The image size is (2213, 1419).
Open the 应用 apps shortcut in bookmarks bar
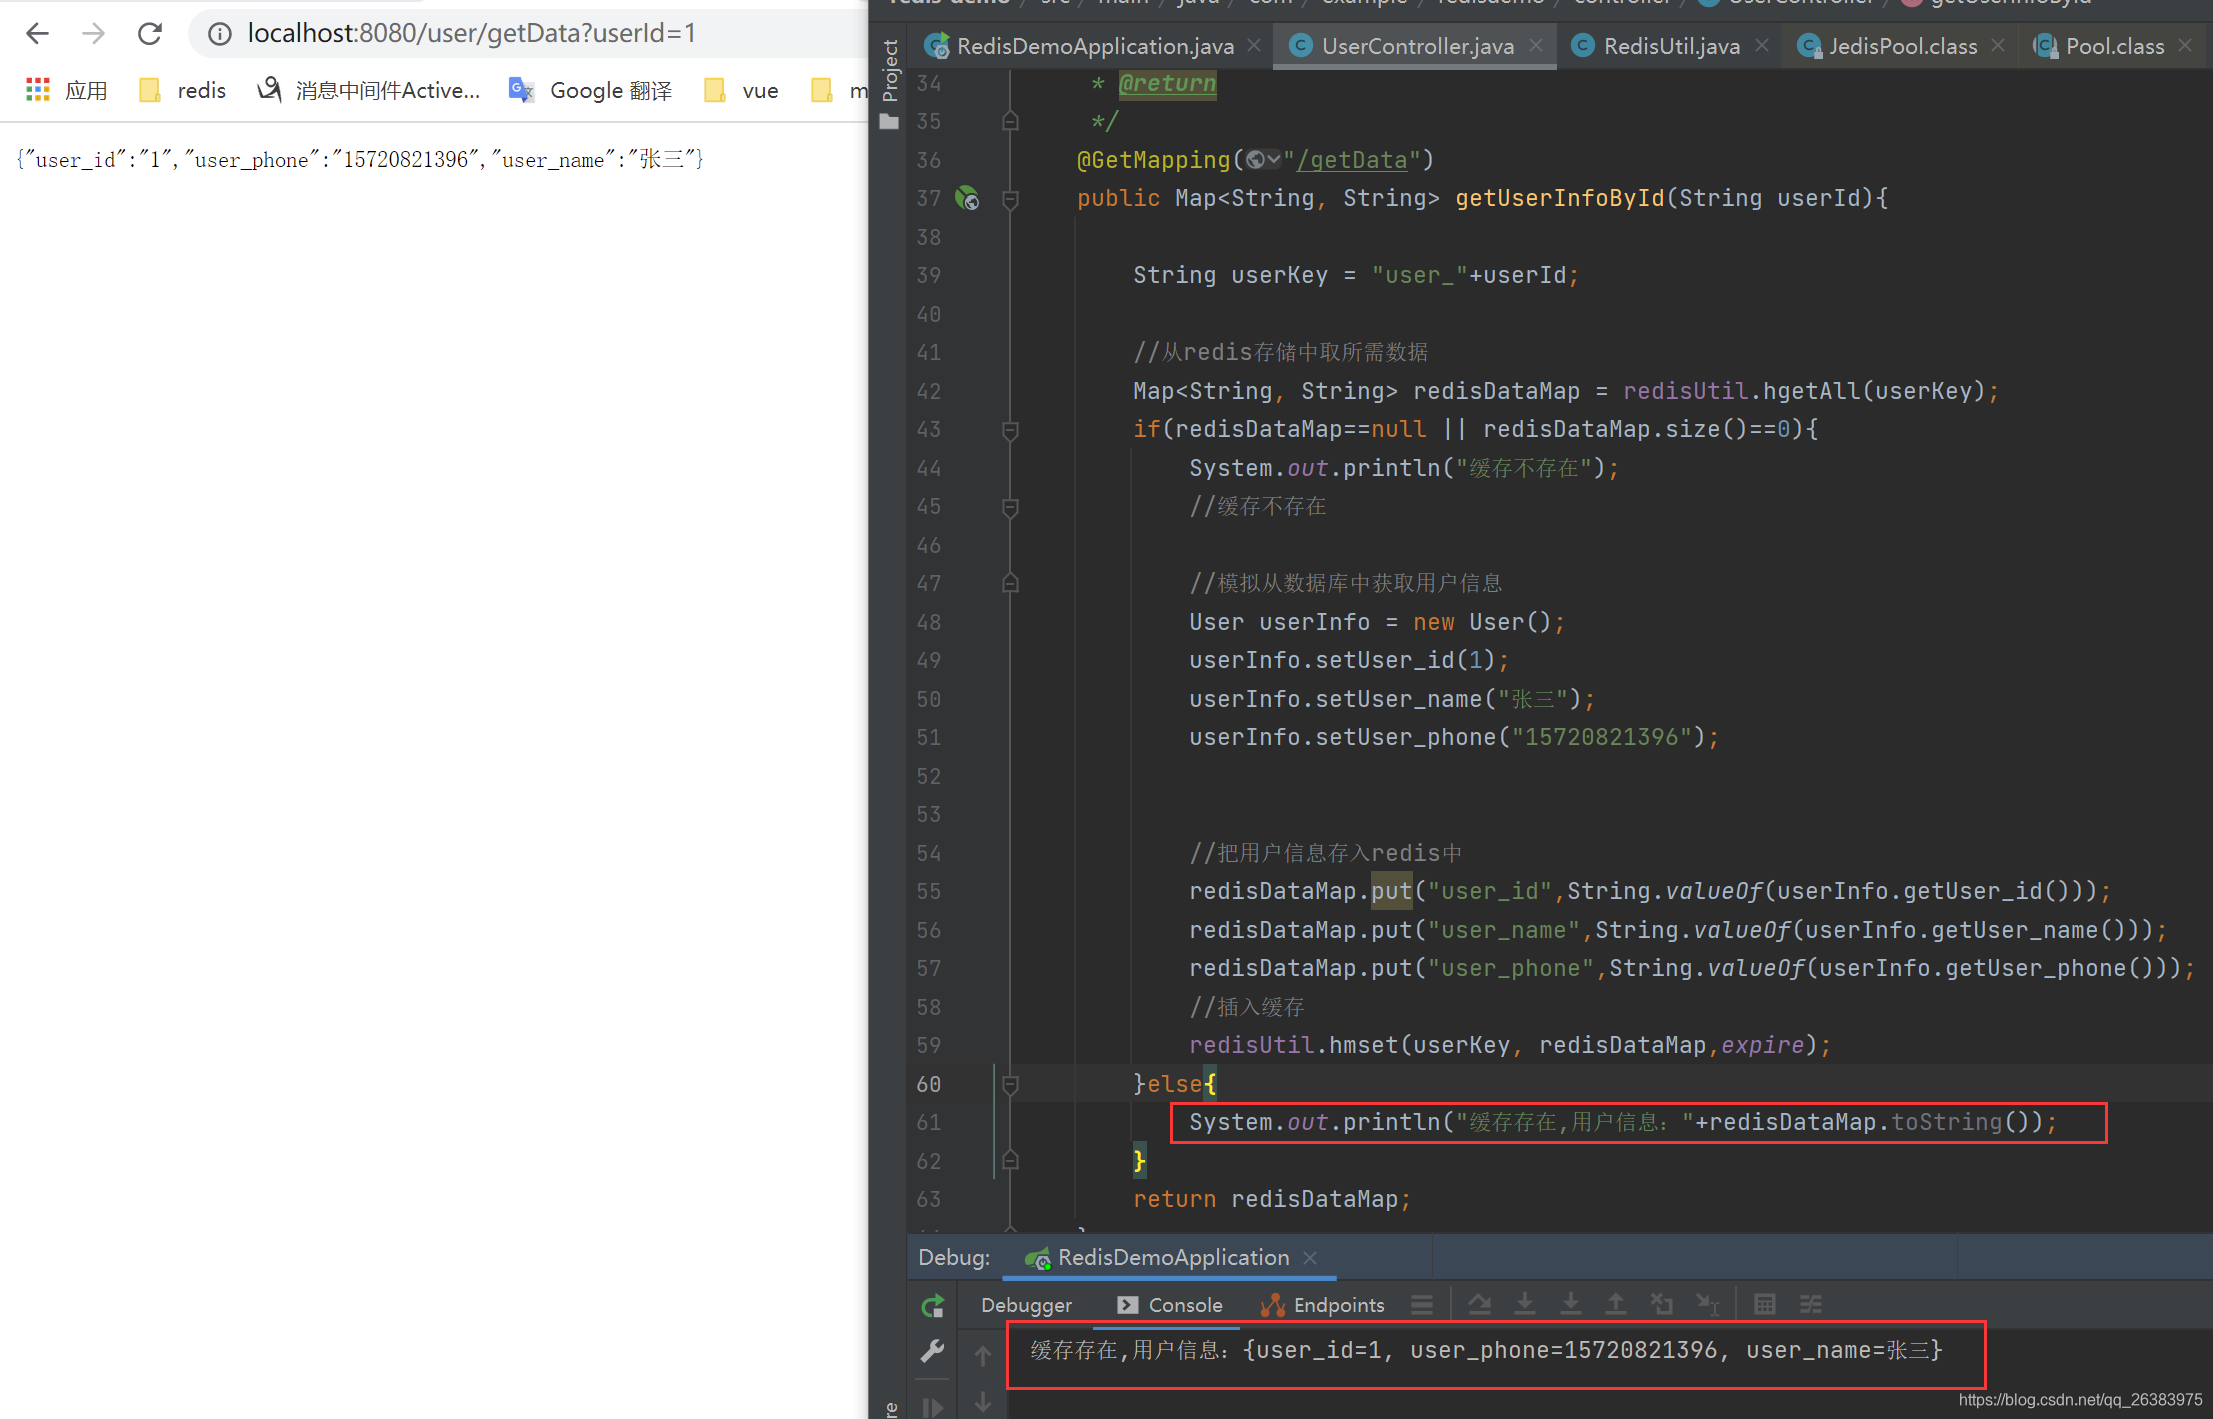(66, 90)
